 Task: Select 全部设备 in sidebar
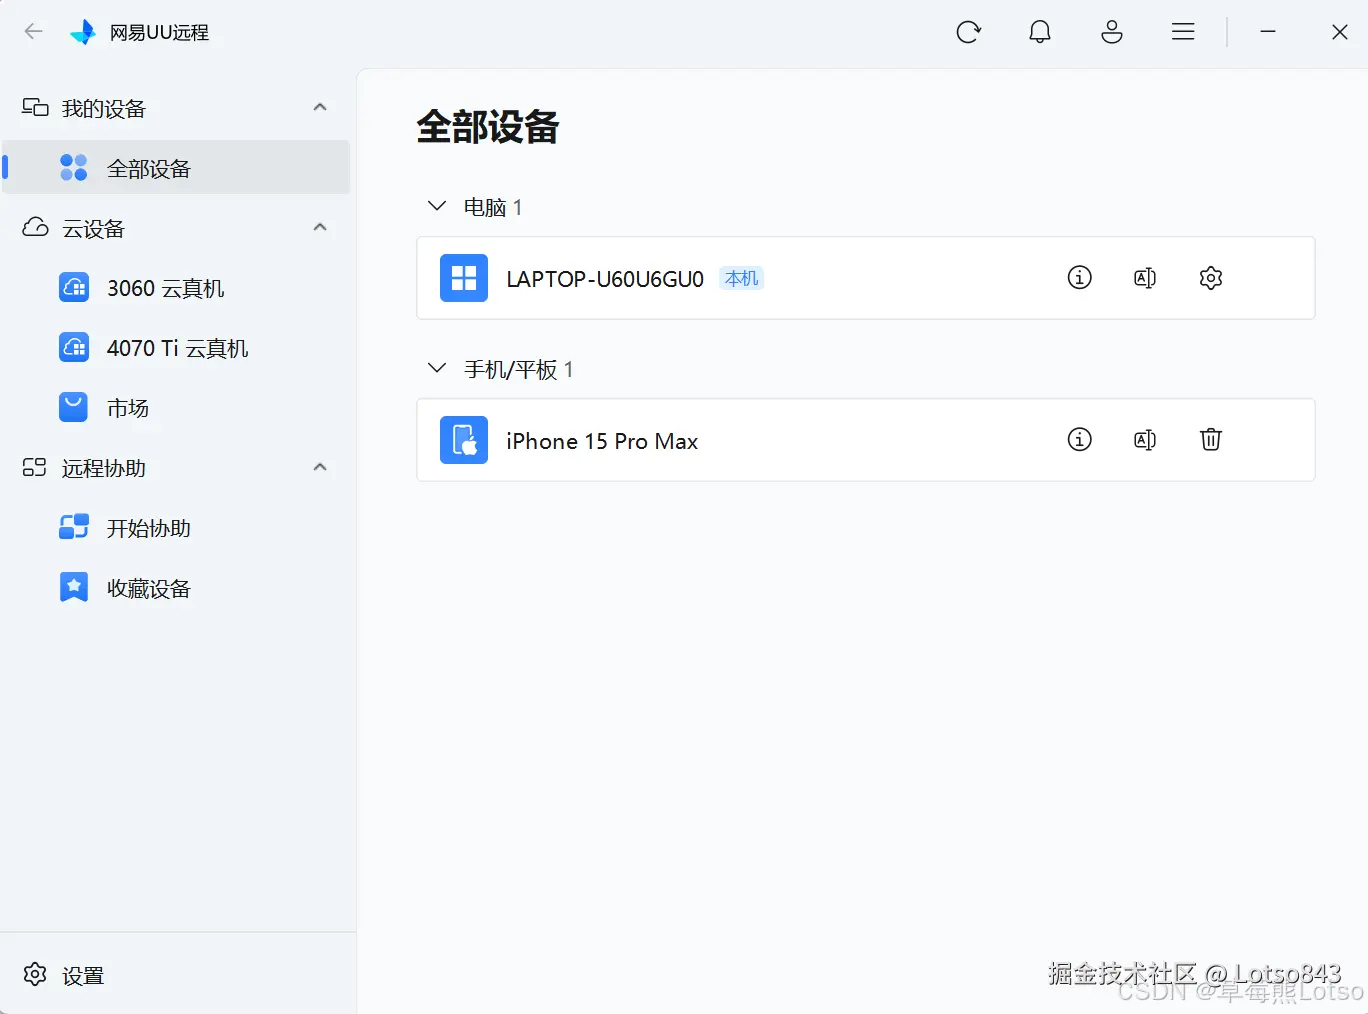coord(177,167)
